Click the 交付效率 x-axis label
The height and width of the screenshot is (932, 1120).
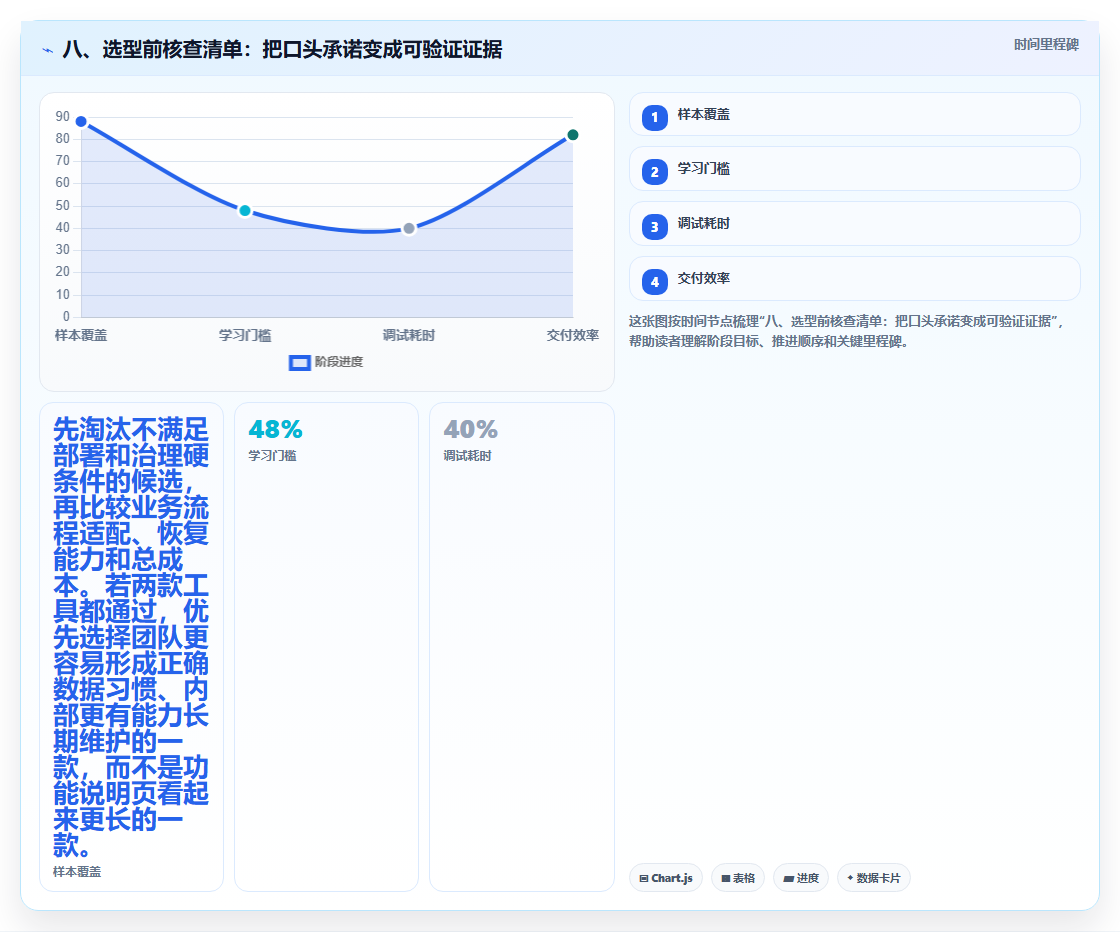pos(573,335)
